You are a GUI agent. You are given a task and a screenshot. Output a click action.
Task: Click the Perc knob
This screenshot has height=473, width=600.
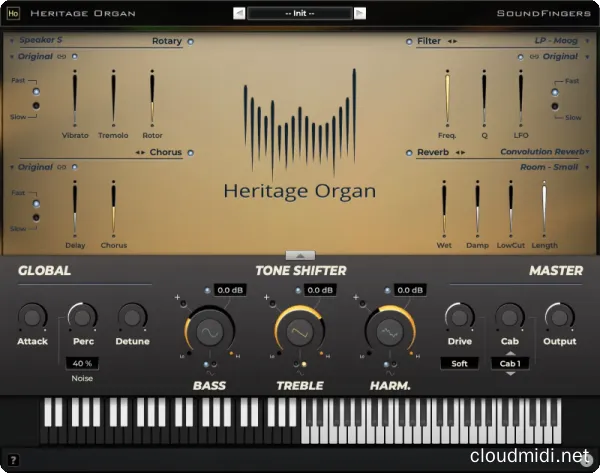tap(82, 317)
